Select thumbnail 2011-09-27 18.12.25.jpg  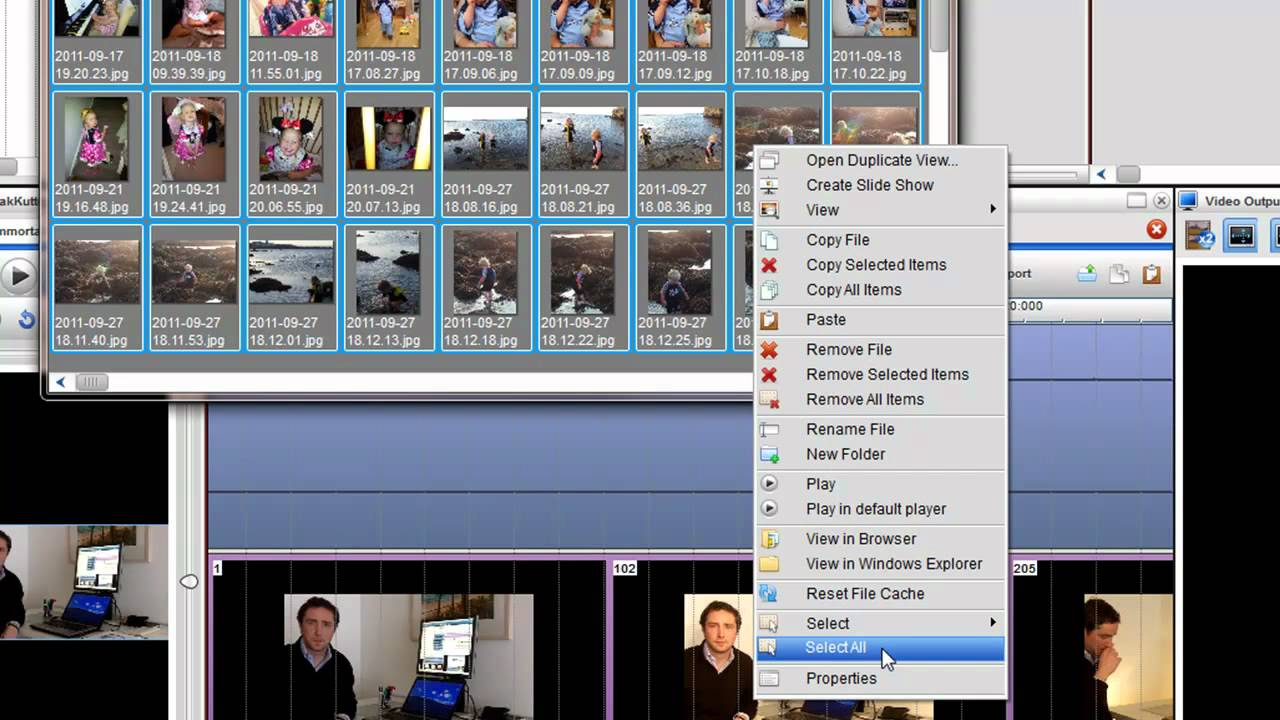(681, 288)
